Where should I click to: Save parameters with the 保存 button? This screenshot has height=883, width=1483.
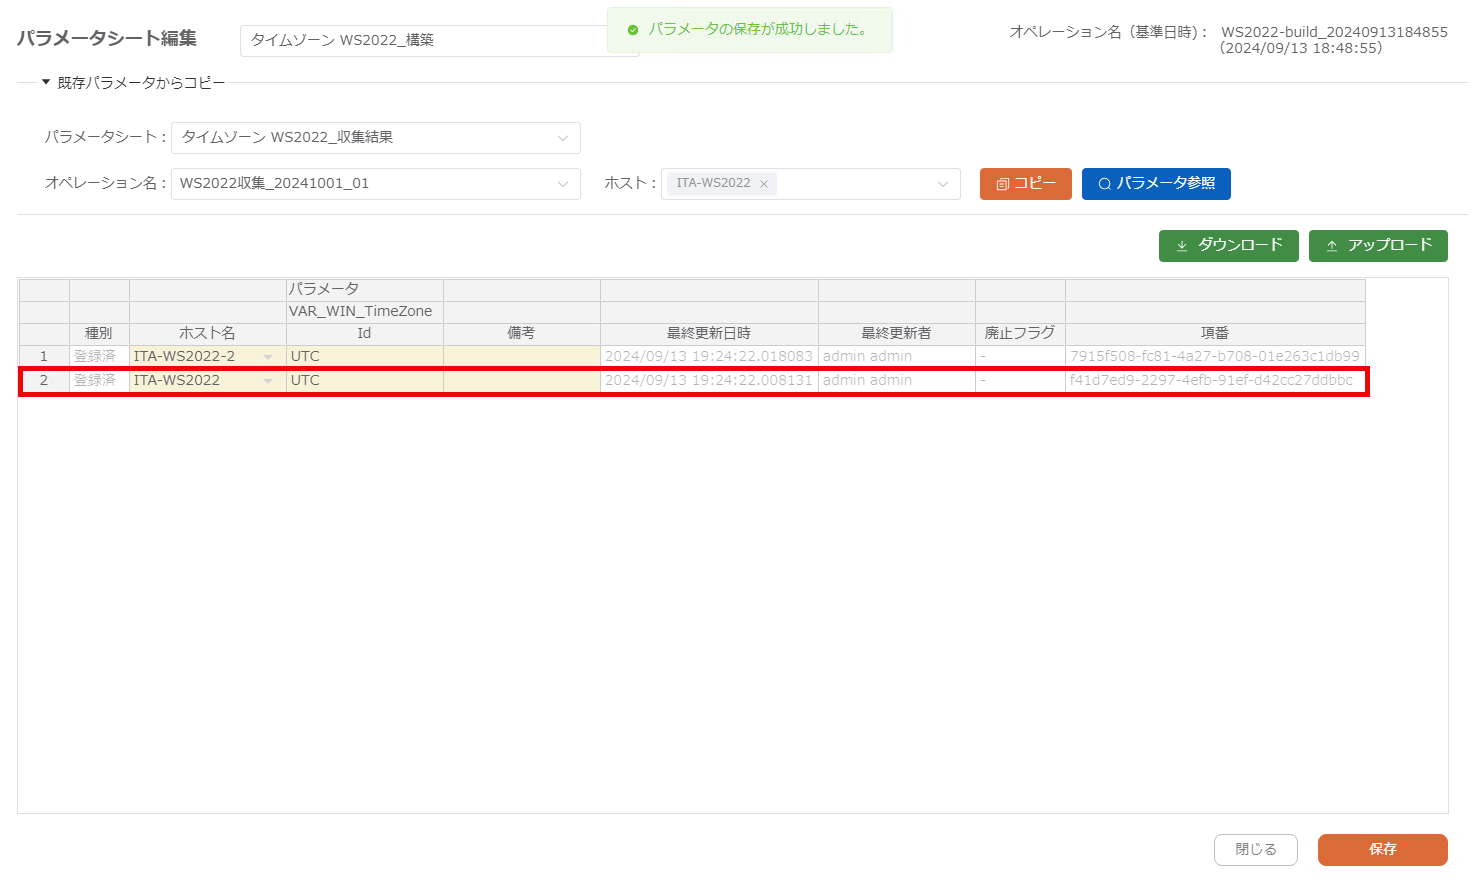(x=1382, y=849)
